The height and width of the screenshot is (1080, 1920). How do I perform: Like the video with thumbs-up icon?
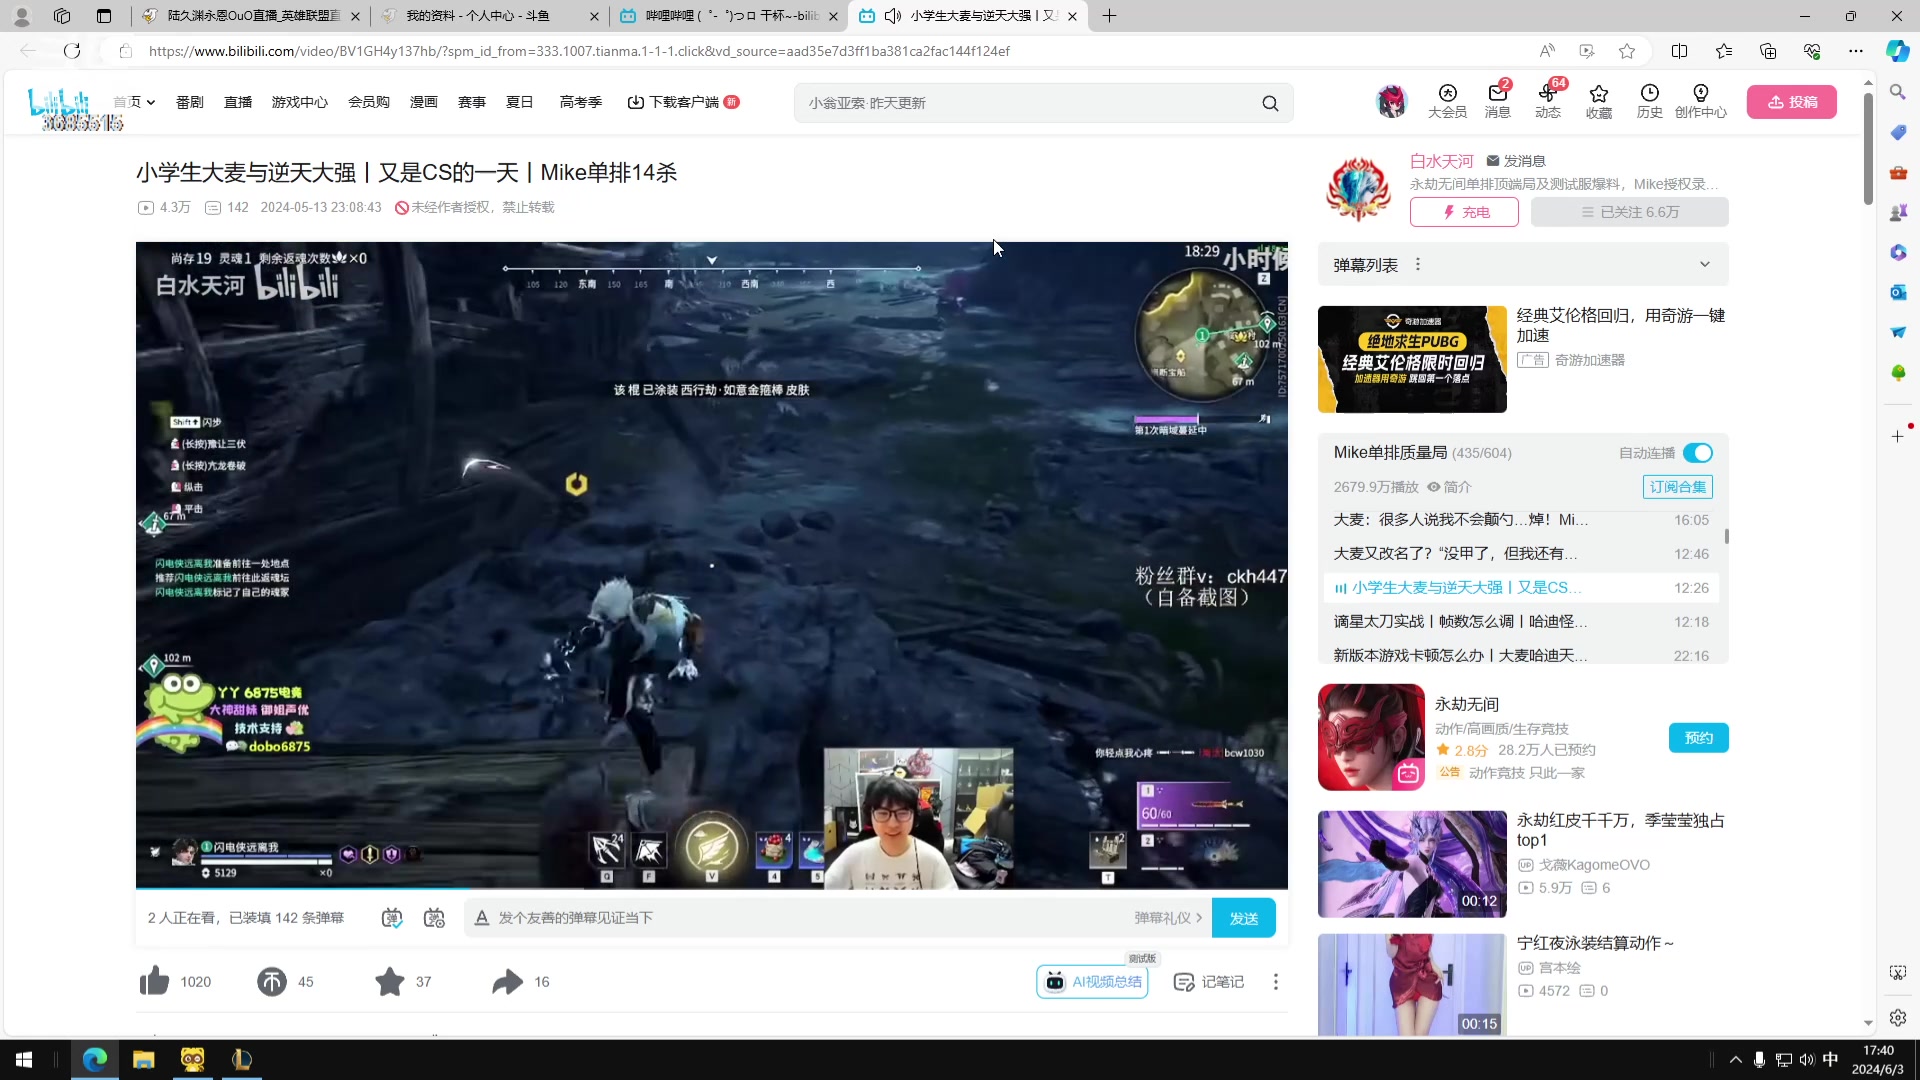tap(155, 982)
